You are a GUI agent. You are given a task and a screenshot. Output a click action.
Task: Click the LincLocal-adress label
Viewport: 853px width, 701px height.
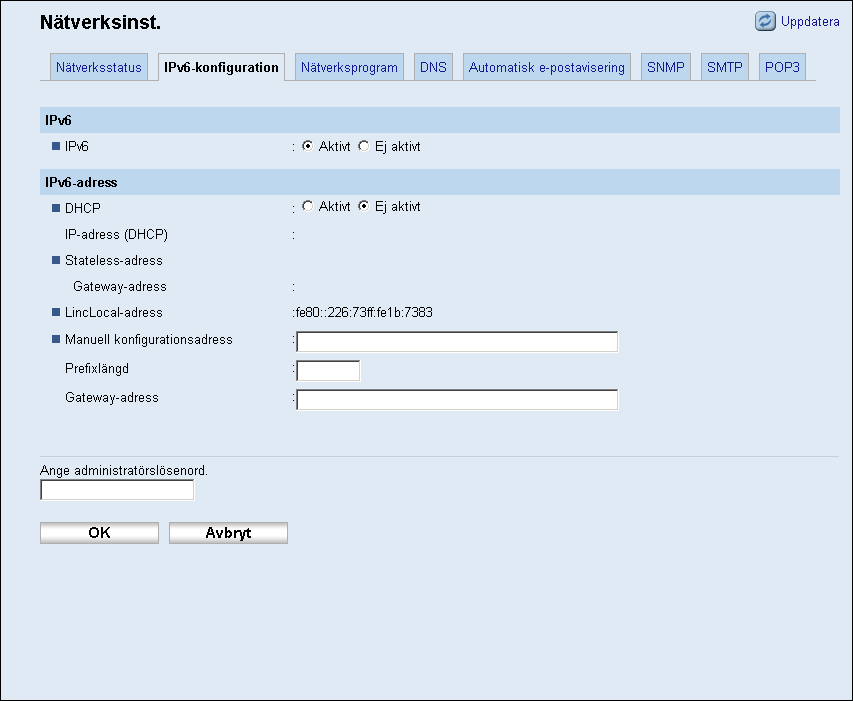click(114, 313)
